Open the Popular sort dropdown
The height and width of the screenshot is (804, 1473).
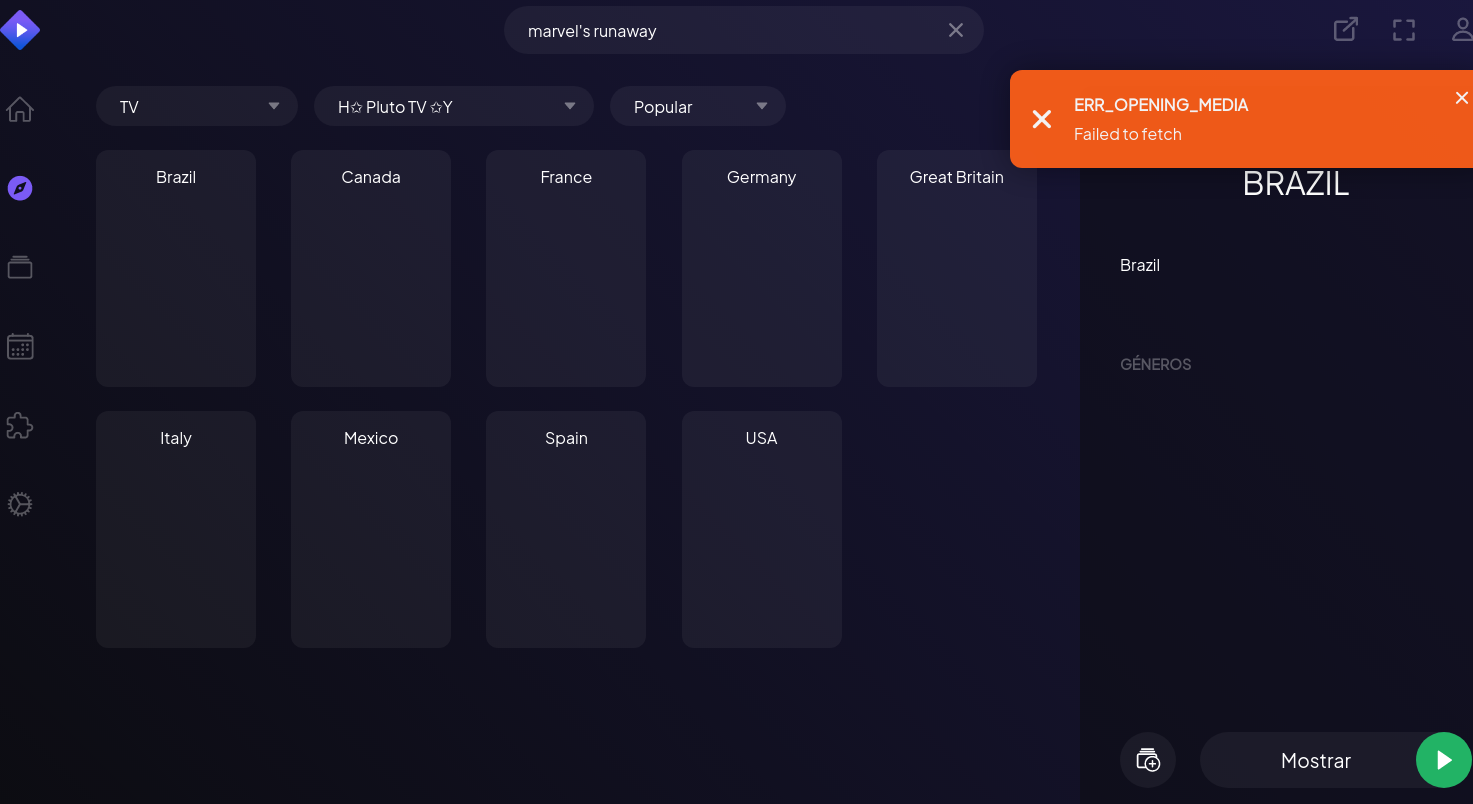(698, 106)
